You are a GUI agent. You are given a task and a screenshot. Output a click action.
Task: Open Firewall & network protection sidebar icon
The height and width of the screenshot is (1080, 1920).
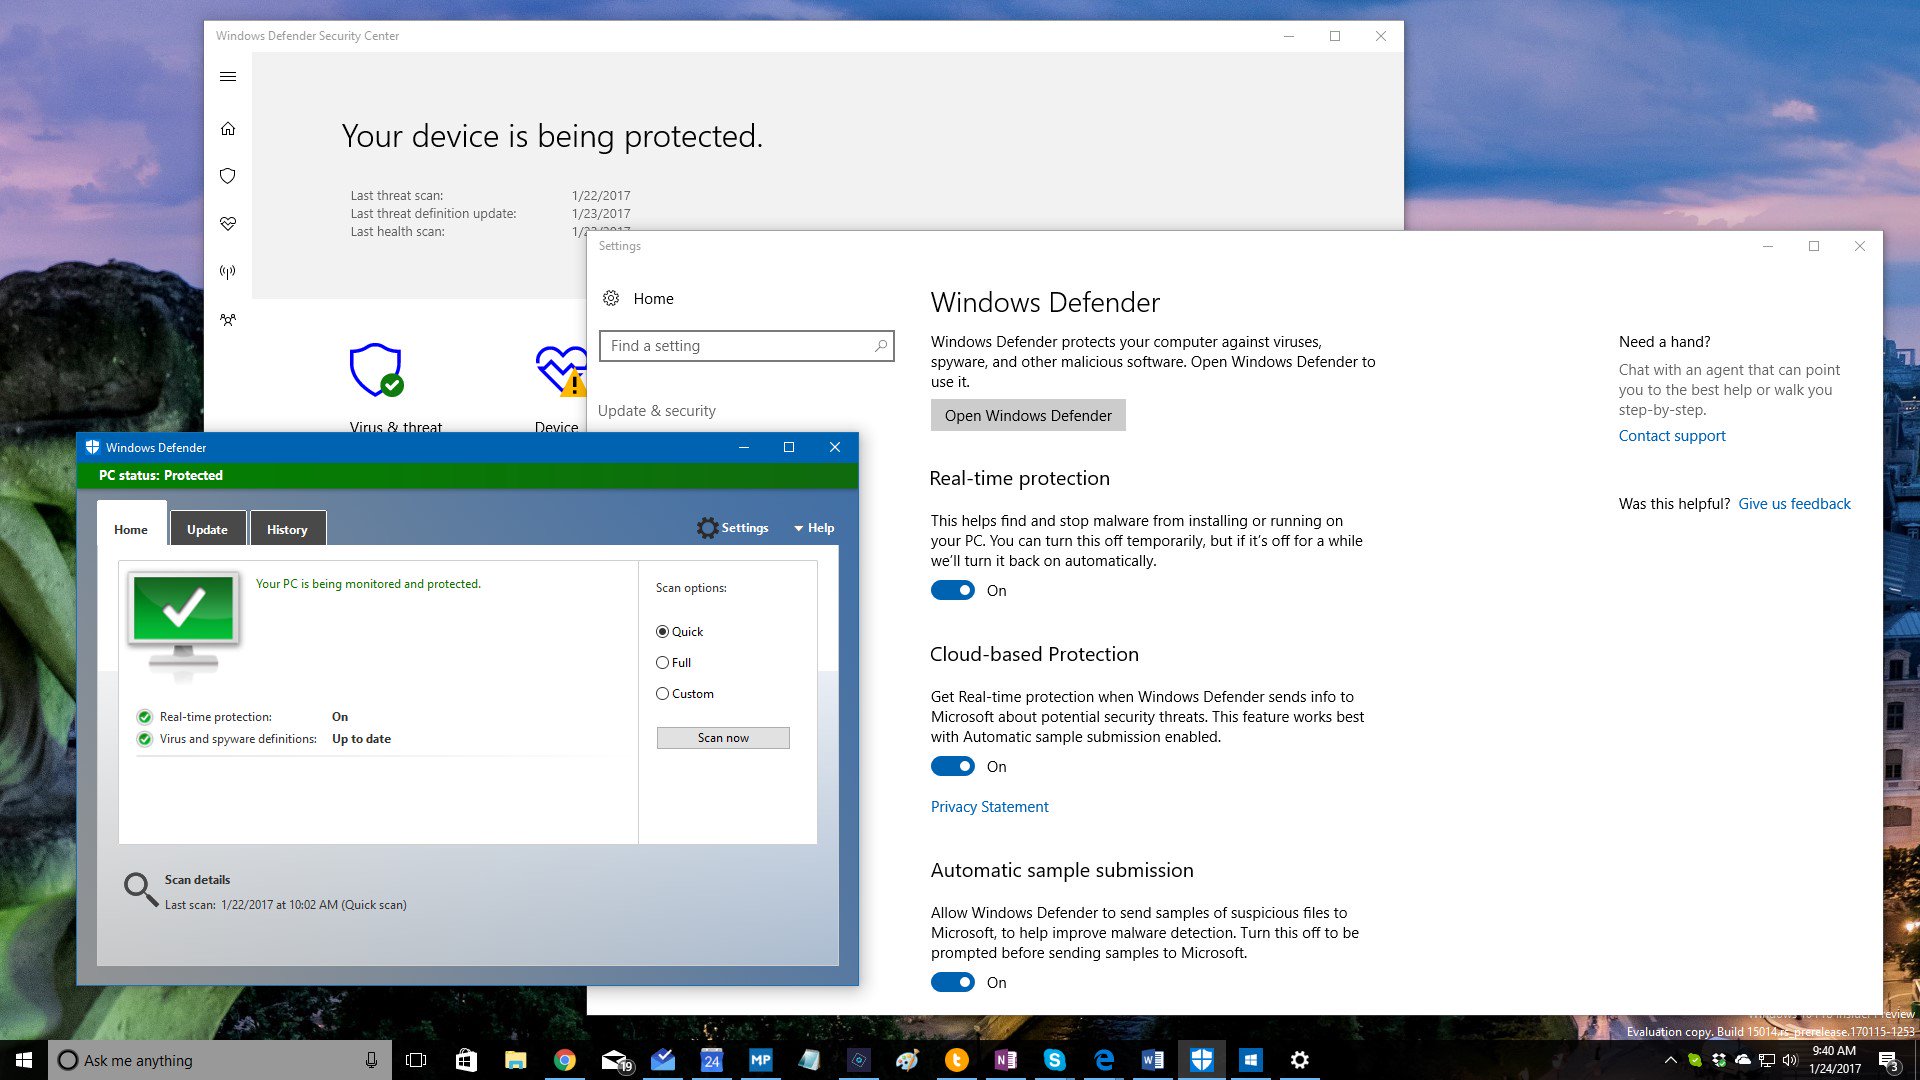[228, 272]
